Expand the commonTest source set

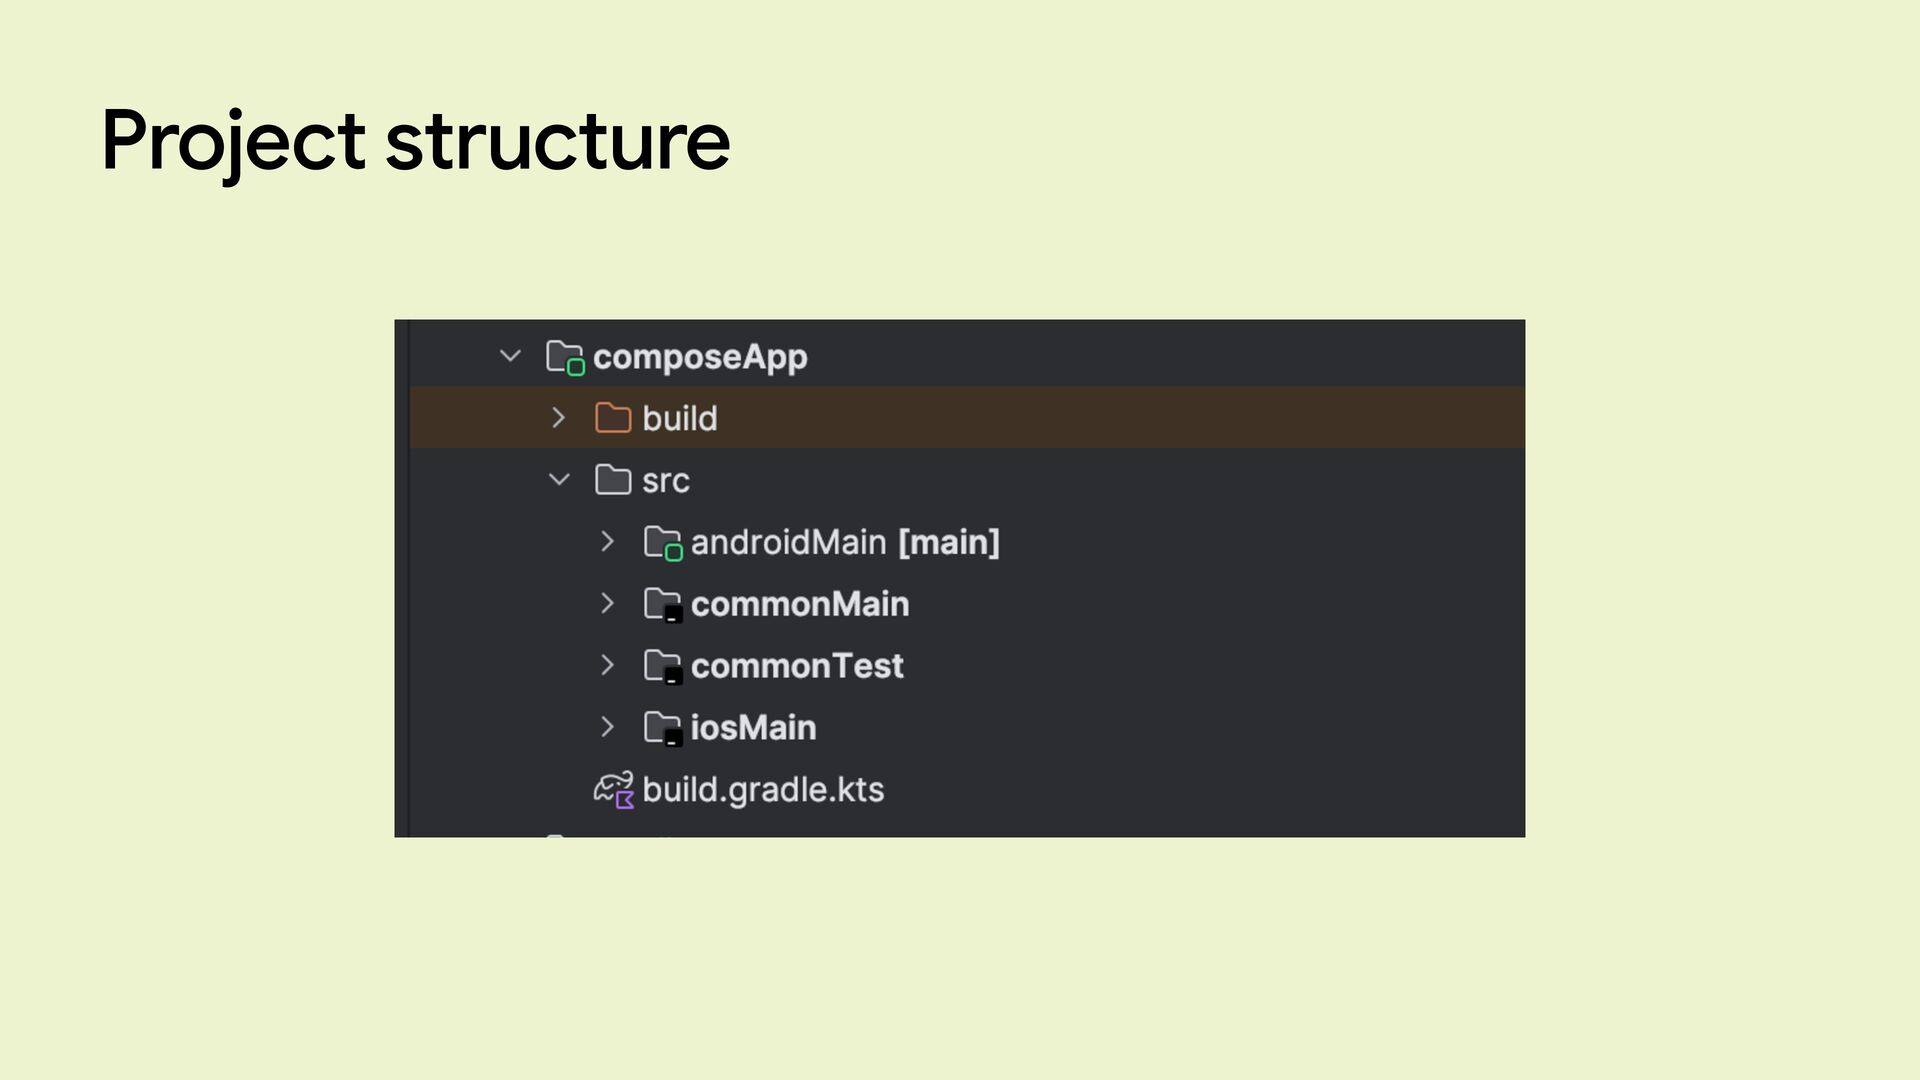607,666
